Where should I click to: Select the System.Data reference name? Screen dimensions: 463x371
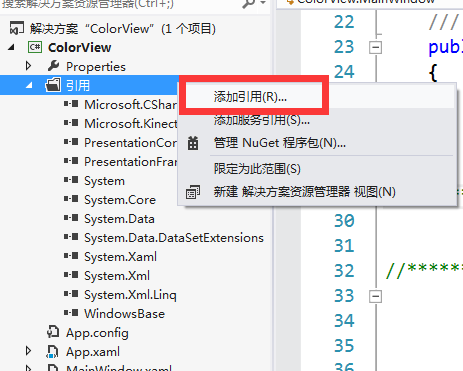coord(119,219)
